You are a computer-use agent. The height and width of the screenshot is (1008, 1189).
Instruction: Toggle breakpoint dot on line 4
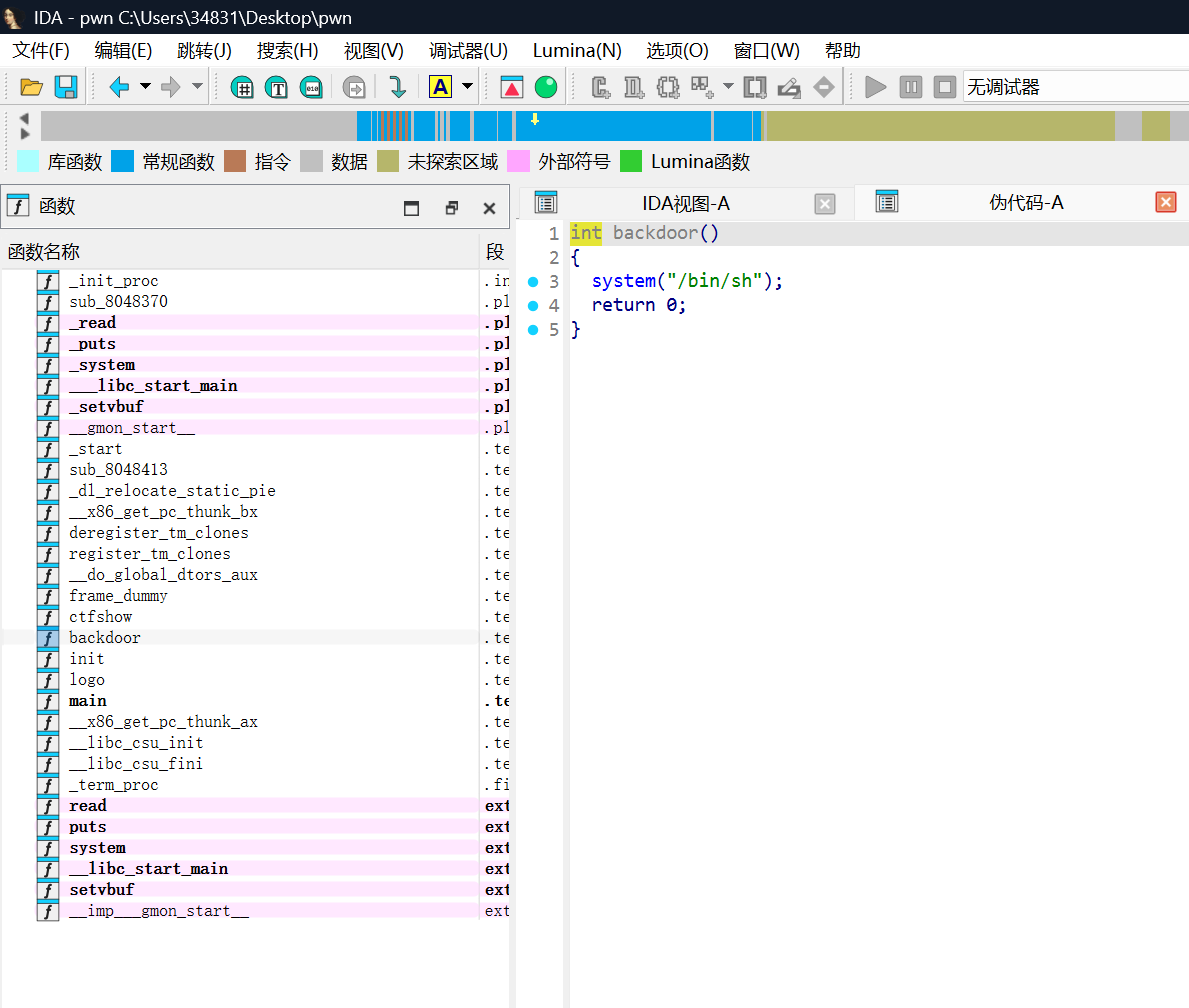tap(533, 306)
